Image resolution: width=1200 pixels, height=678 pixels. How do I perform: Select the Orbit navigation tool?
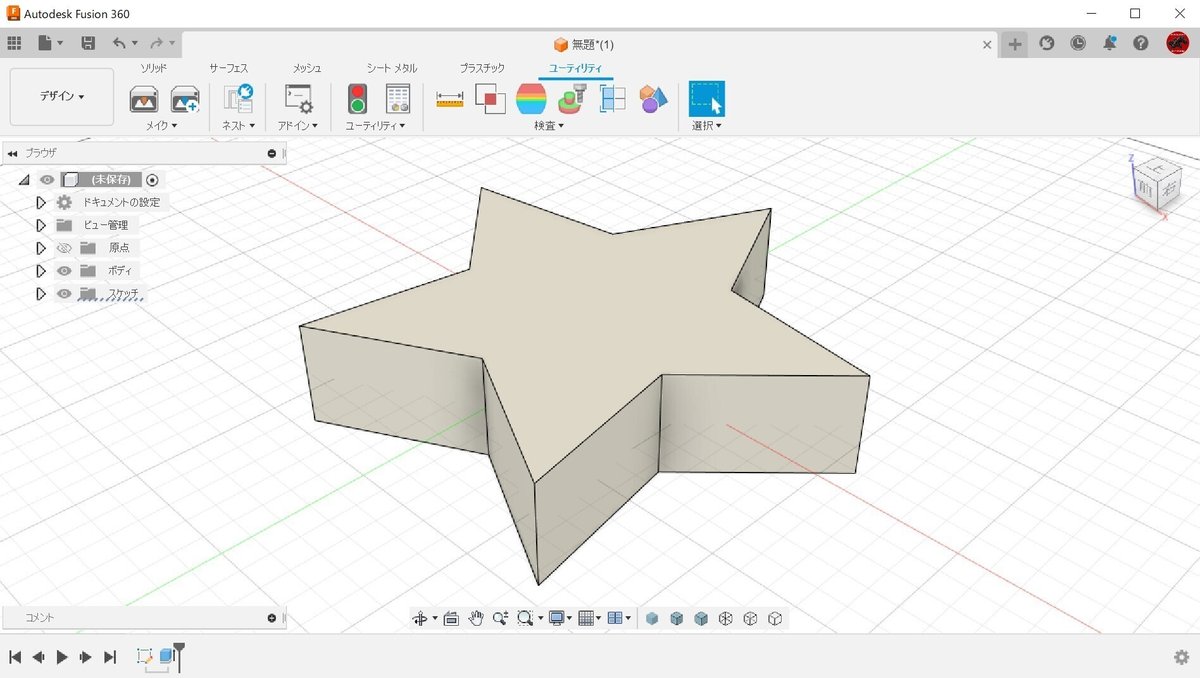[x=421, y=619]
